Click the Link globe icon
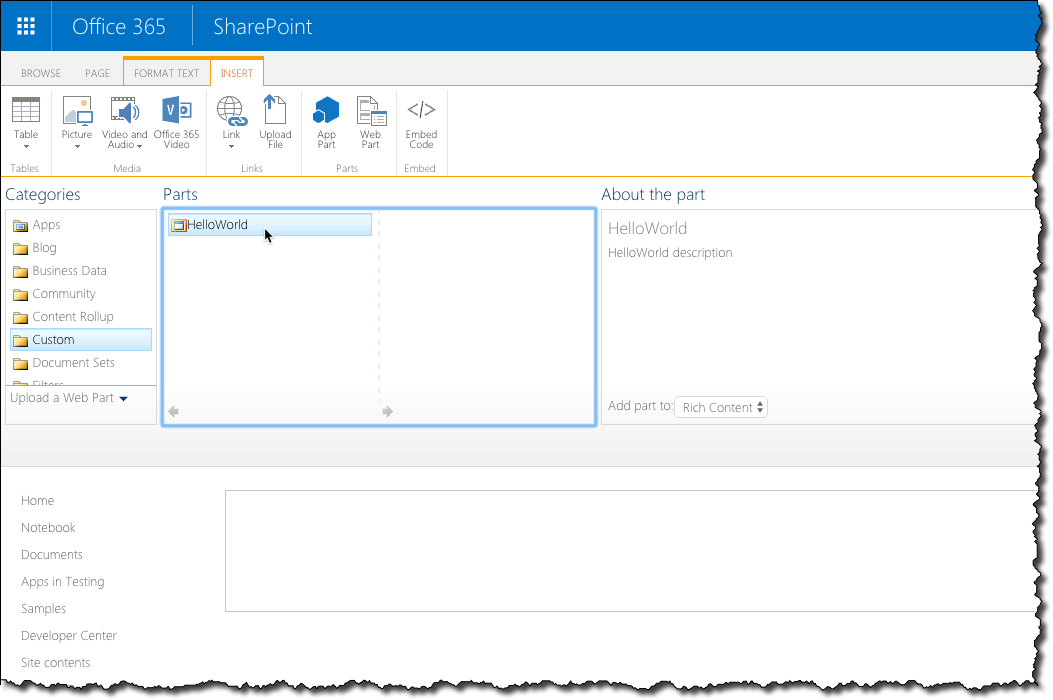The height and width of the screenshot is (700, 1053). click(231, 111)
